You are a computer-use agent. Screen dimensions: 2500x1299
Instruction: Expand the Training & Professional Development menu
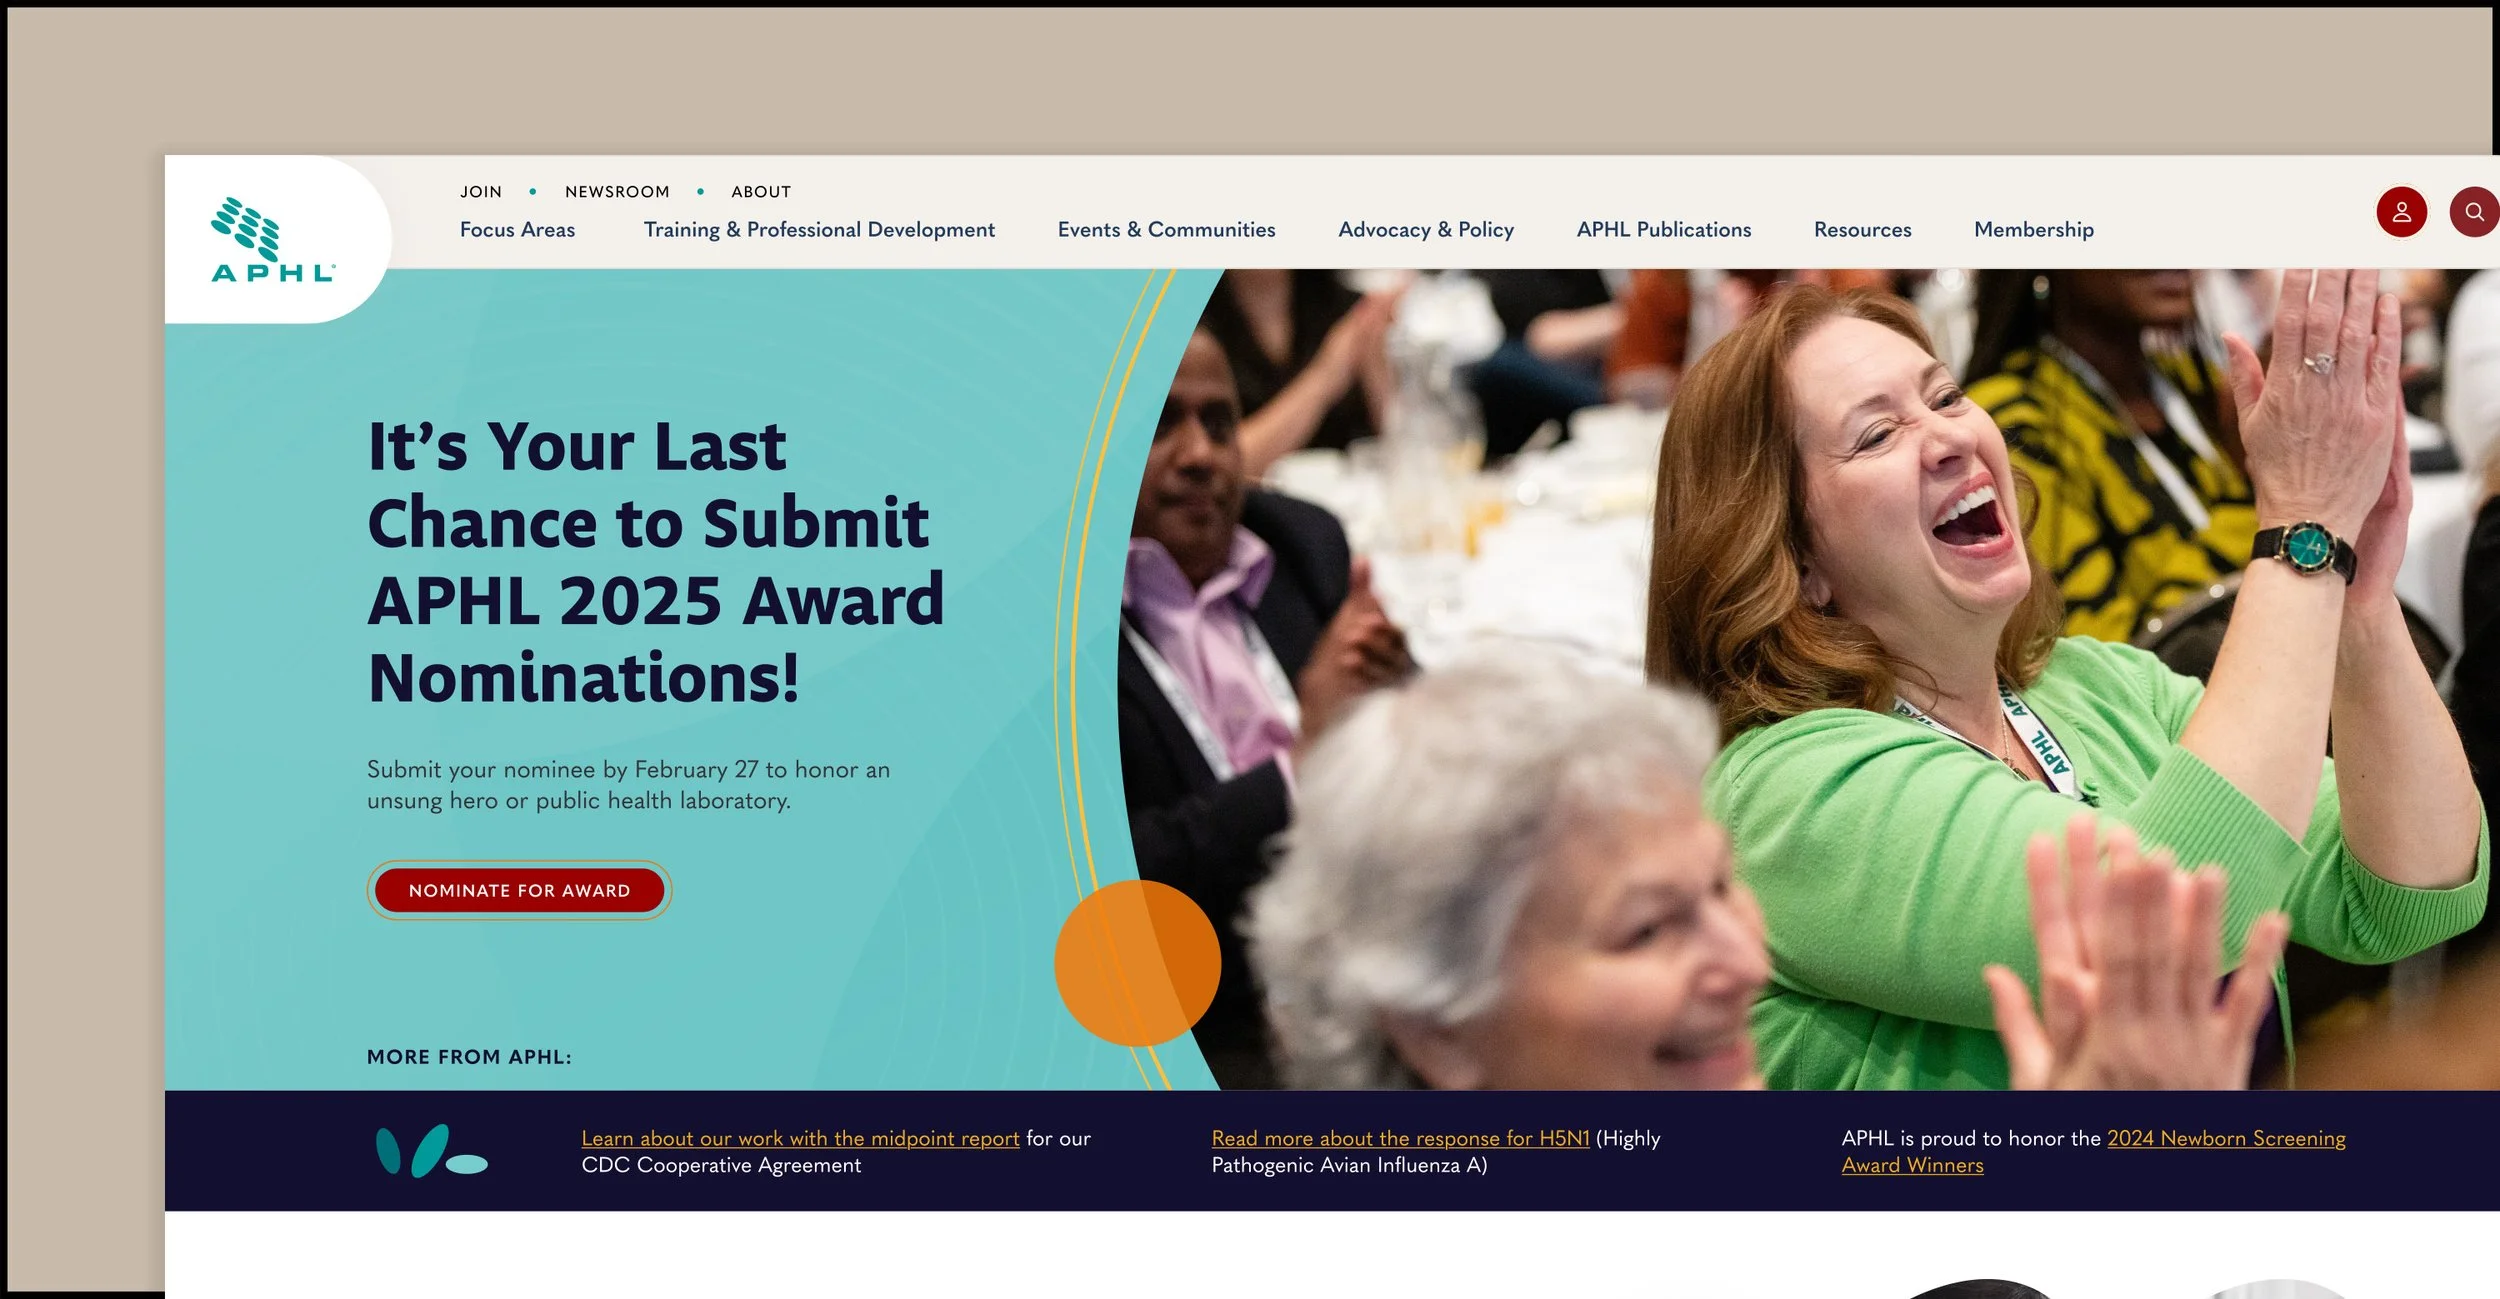pos(819,229)
